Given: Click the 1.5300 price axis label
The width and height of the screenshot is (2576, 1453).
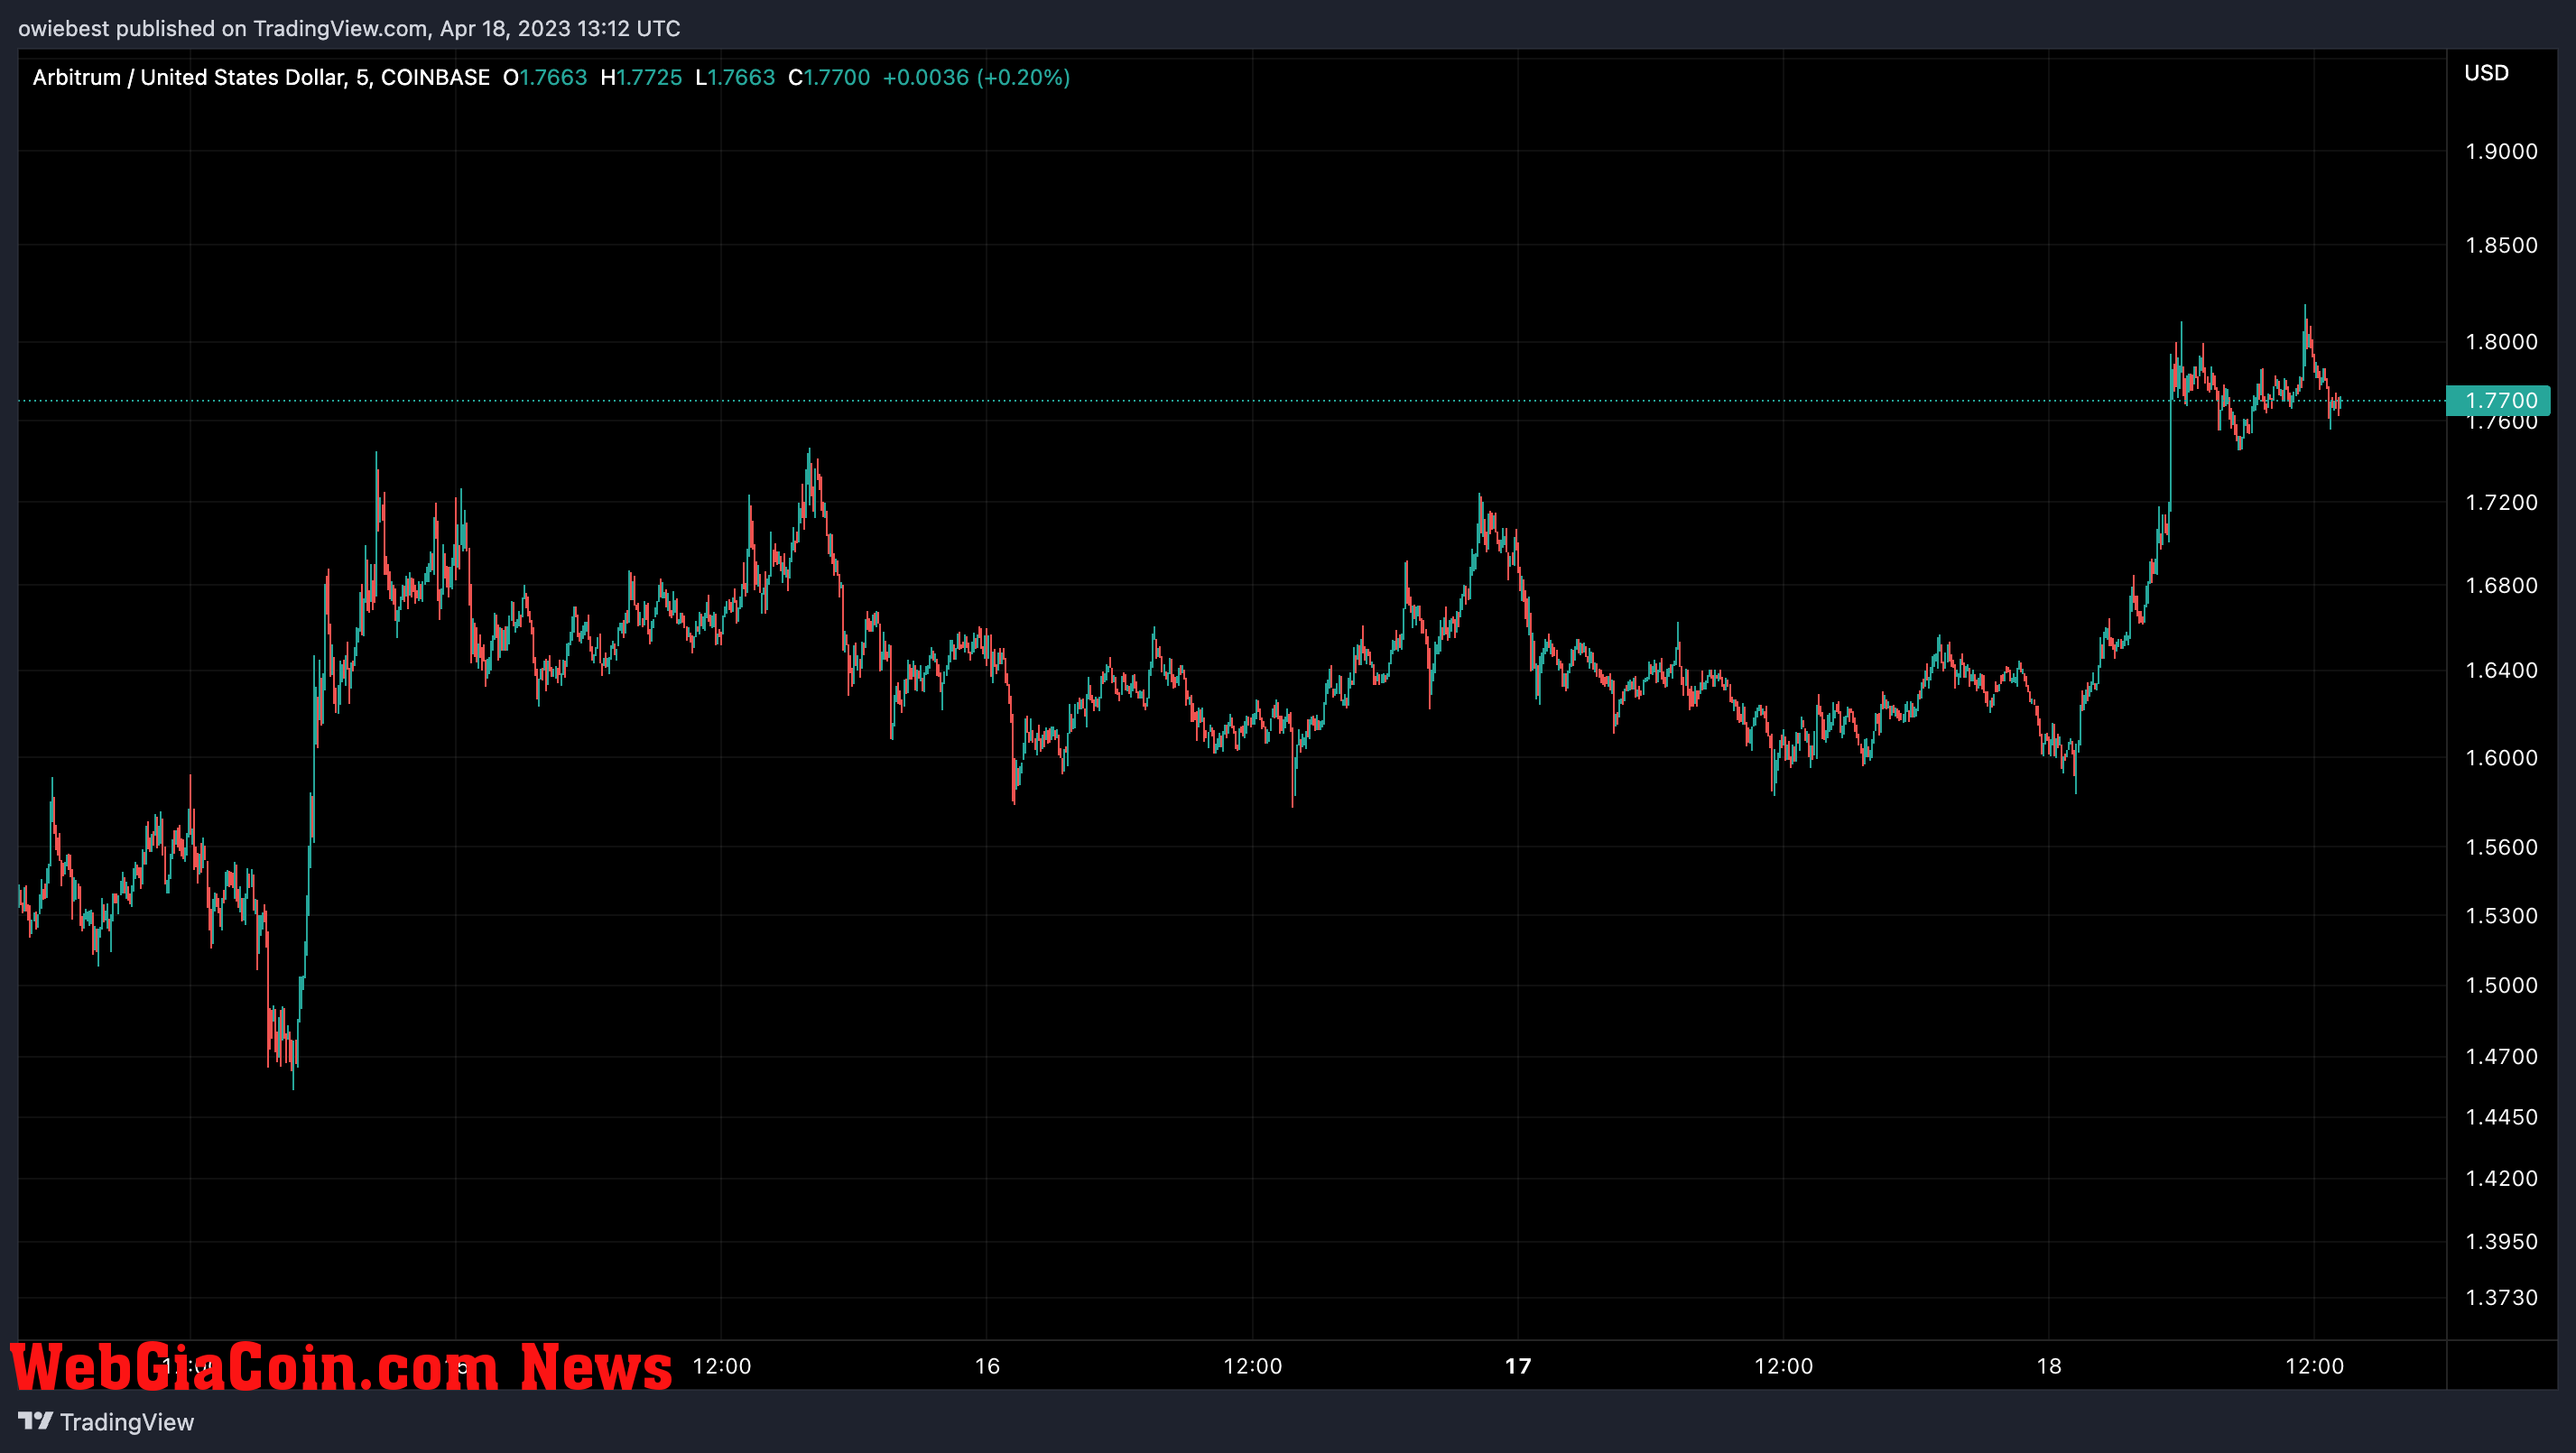Looking at the screenshot, I should coord(2501,916).
